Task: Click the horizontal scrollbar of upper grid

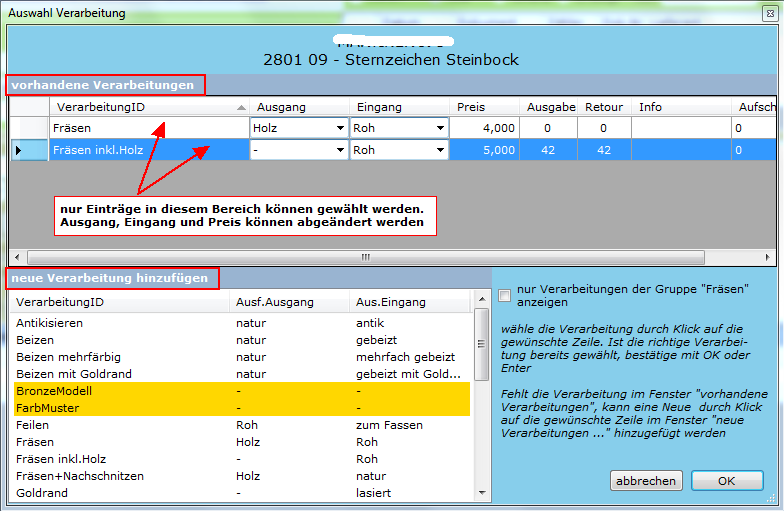Action: (365, 257)
